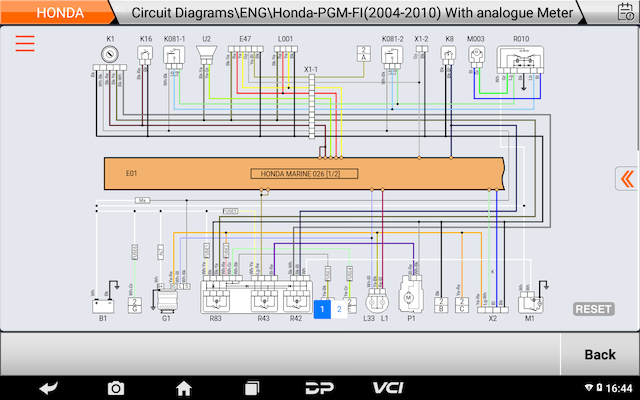Follow the 2/A page reference box

(x=363, y=54)
